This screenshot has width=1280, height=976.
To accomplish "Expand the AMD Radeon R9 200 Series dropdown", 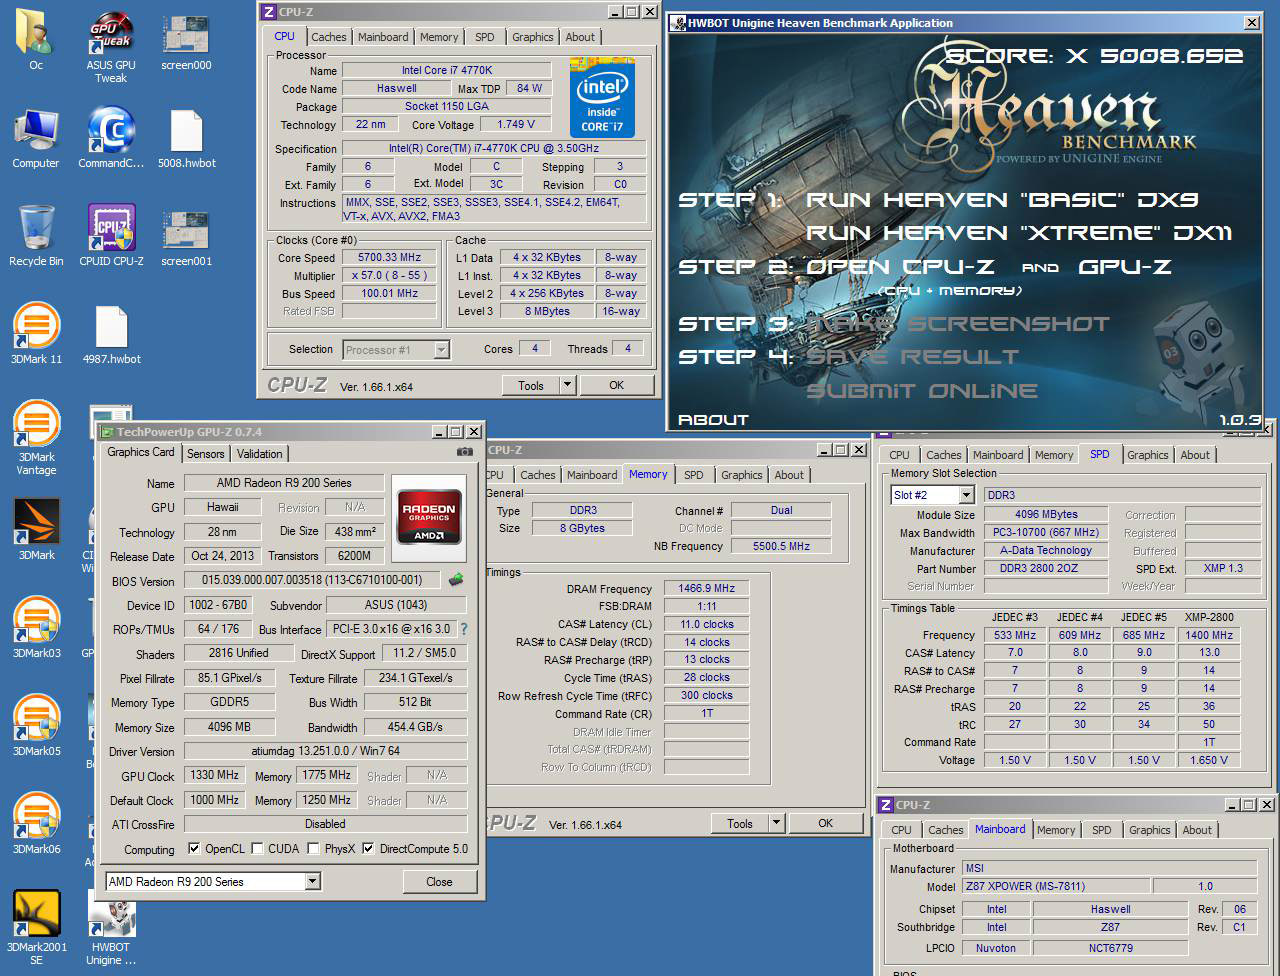I will 312,881.
